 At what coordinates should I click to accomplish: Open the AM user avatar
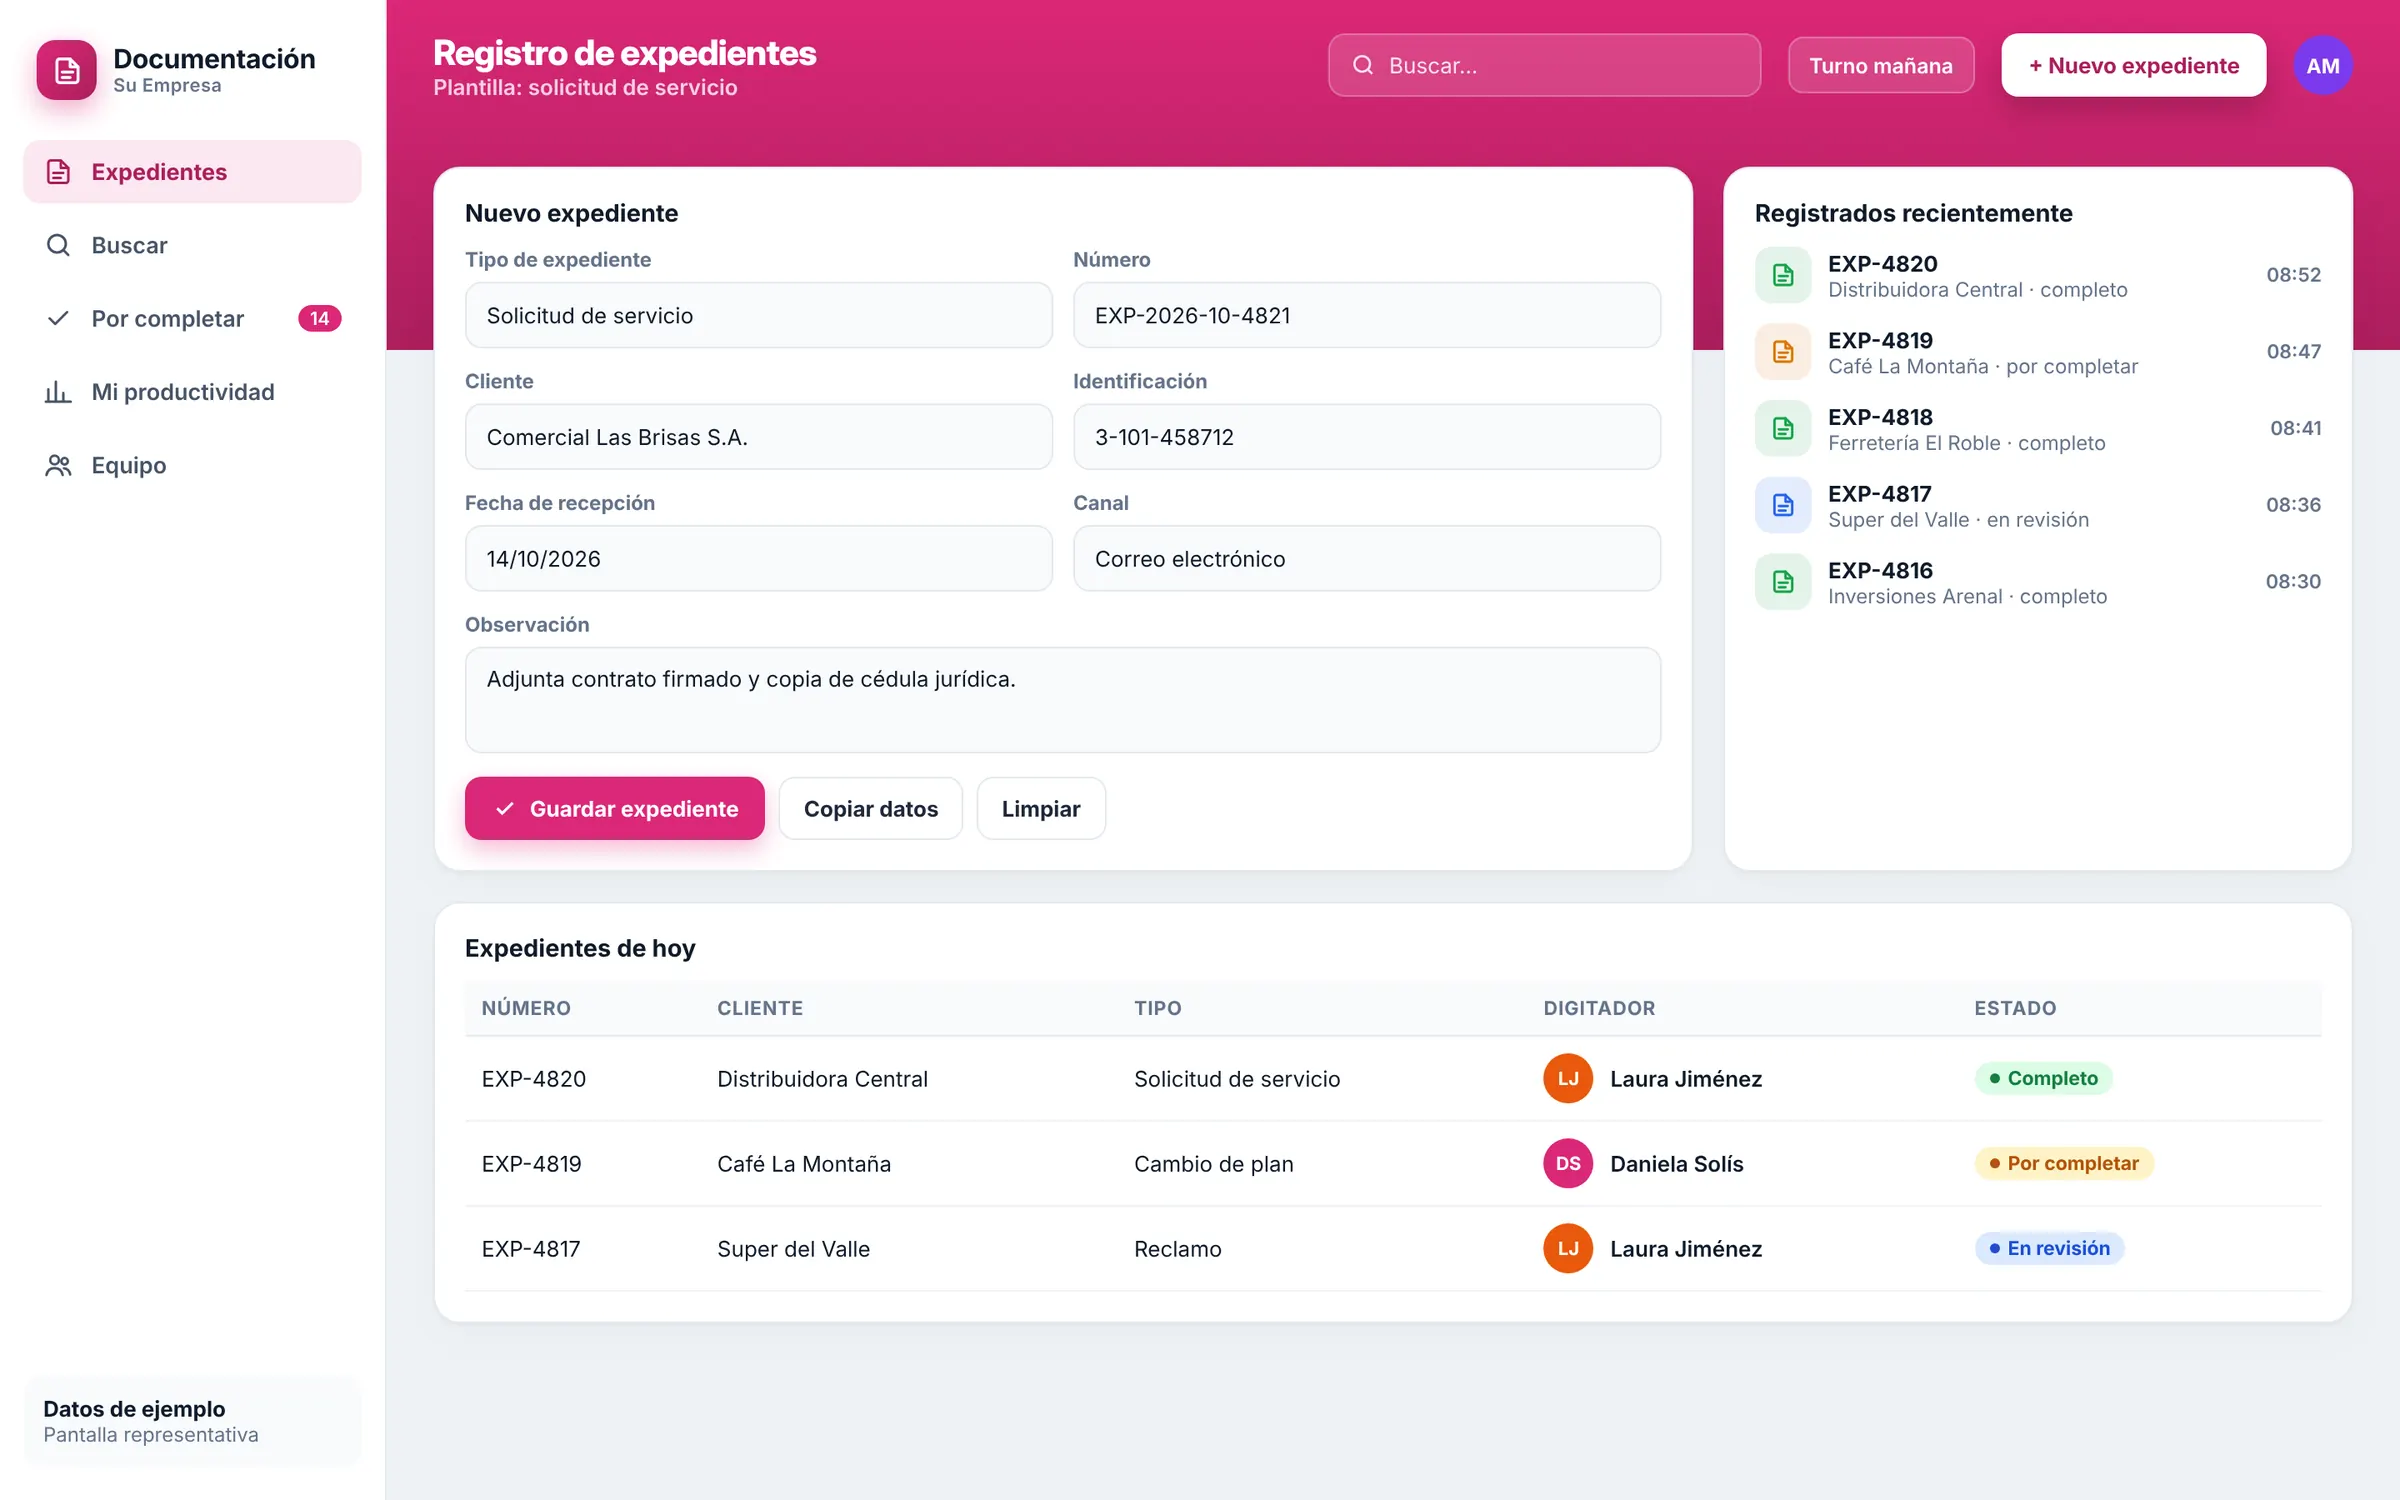pos(2322,65)
